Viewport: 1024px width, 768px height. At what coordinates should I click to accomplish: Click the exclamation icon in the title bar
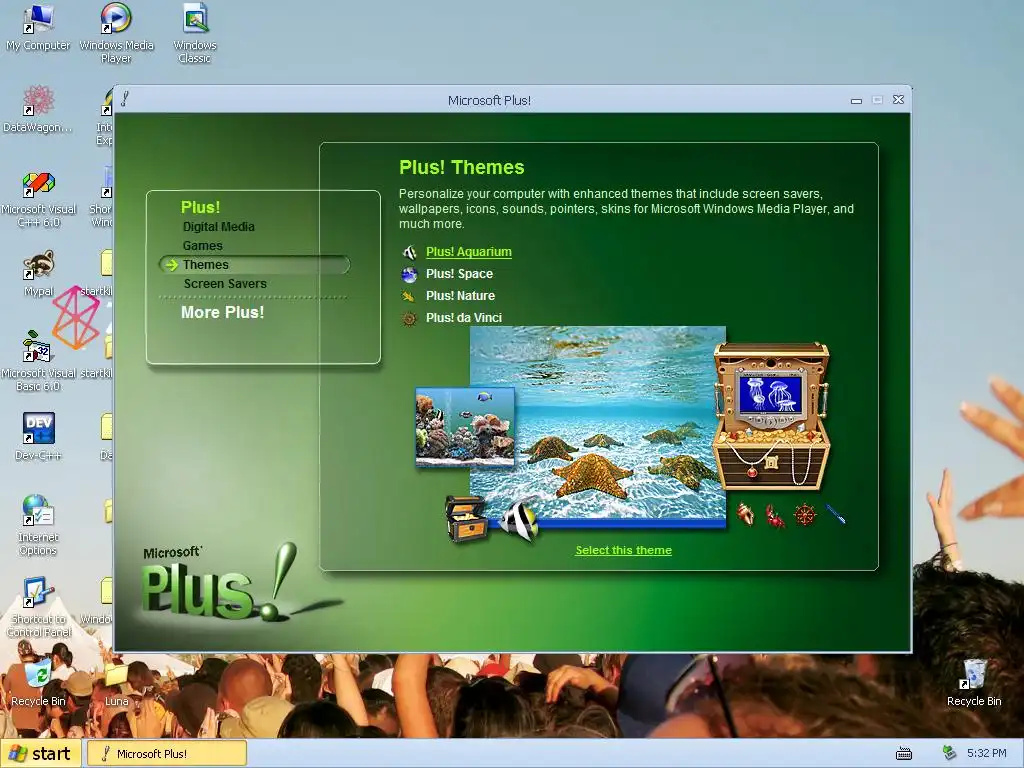point(125,99)
